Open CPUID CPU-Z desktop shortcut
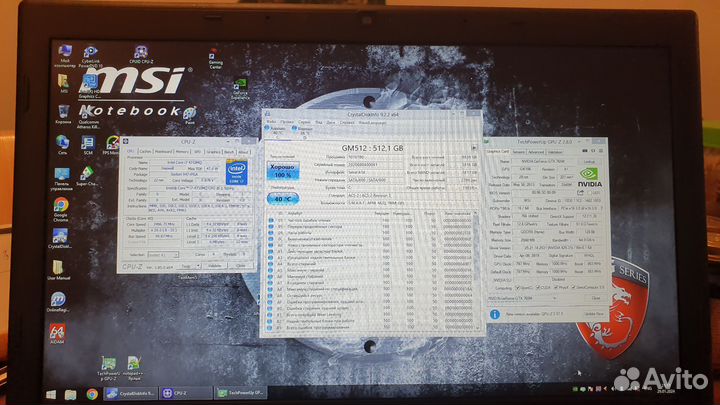 point(141,55)
